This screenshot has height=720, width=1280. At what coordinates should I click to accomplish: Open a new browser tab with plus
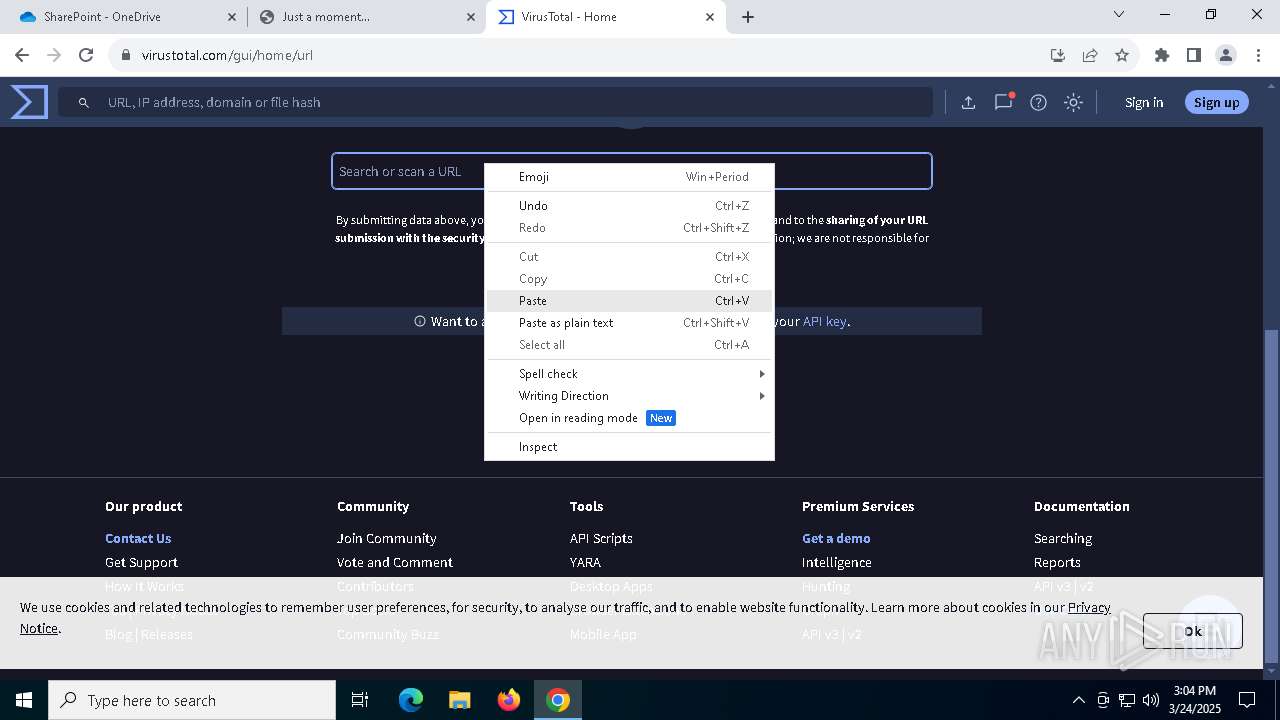coord(748,16)
